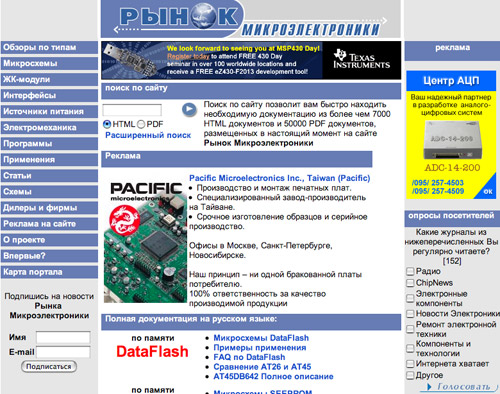Select the PDF radio button
This screenshot has width=500, height=394.
pyautogui.click(x=141, y=124)
